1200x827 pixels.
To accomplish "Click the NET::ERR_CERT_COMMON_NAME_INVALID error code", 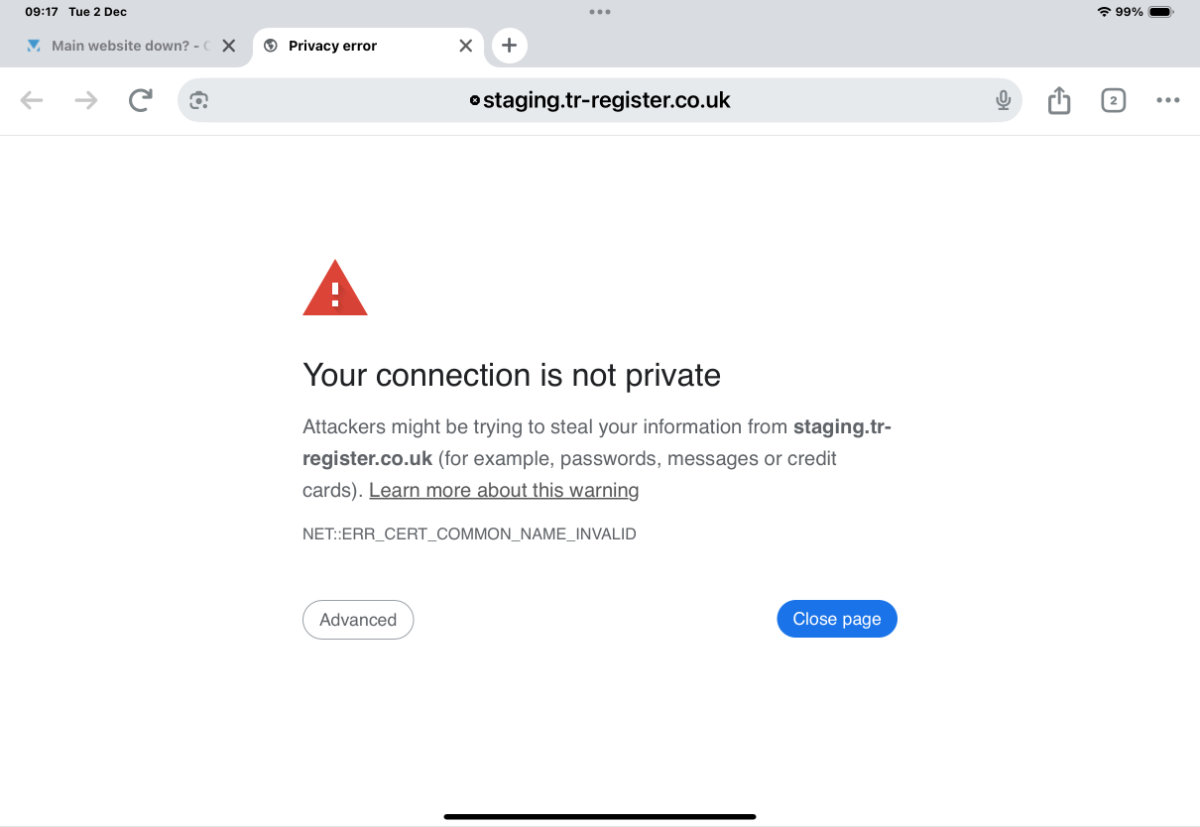I will tap(469, 534).
